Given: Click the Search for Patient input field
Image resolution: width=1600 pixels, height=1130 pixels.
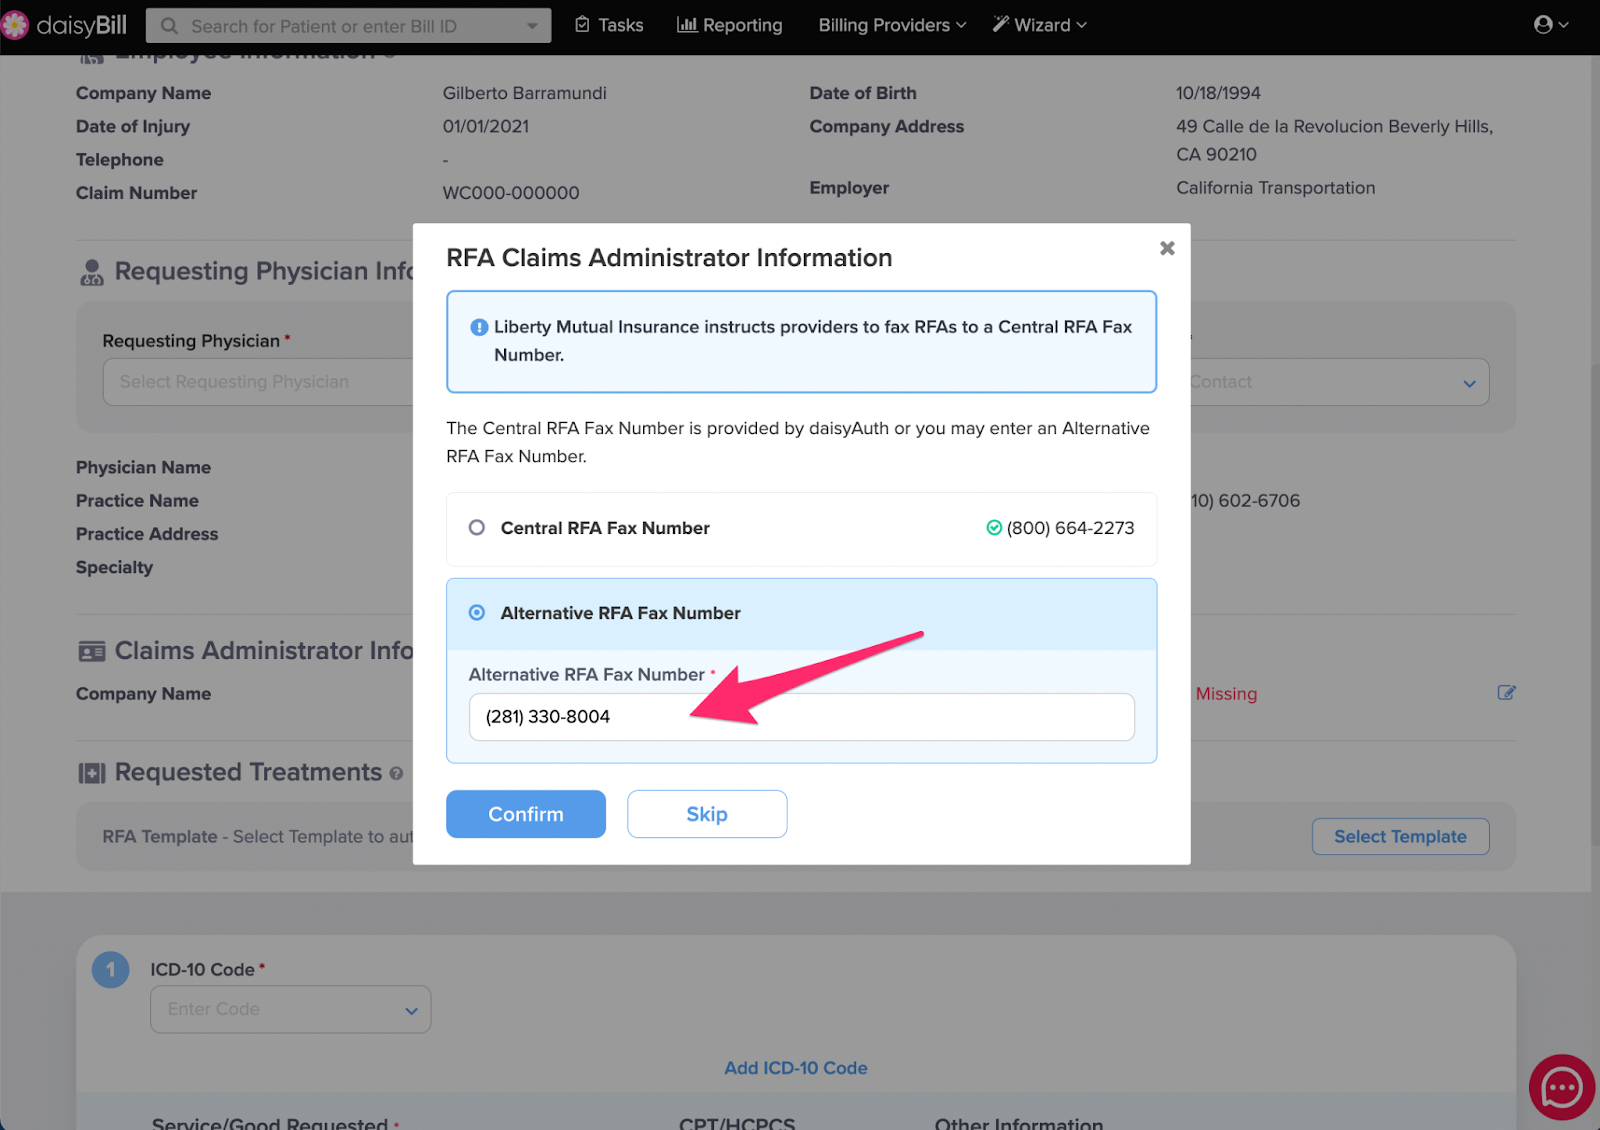Looking at the screenshot, I should click(x=350, y=26).
